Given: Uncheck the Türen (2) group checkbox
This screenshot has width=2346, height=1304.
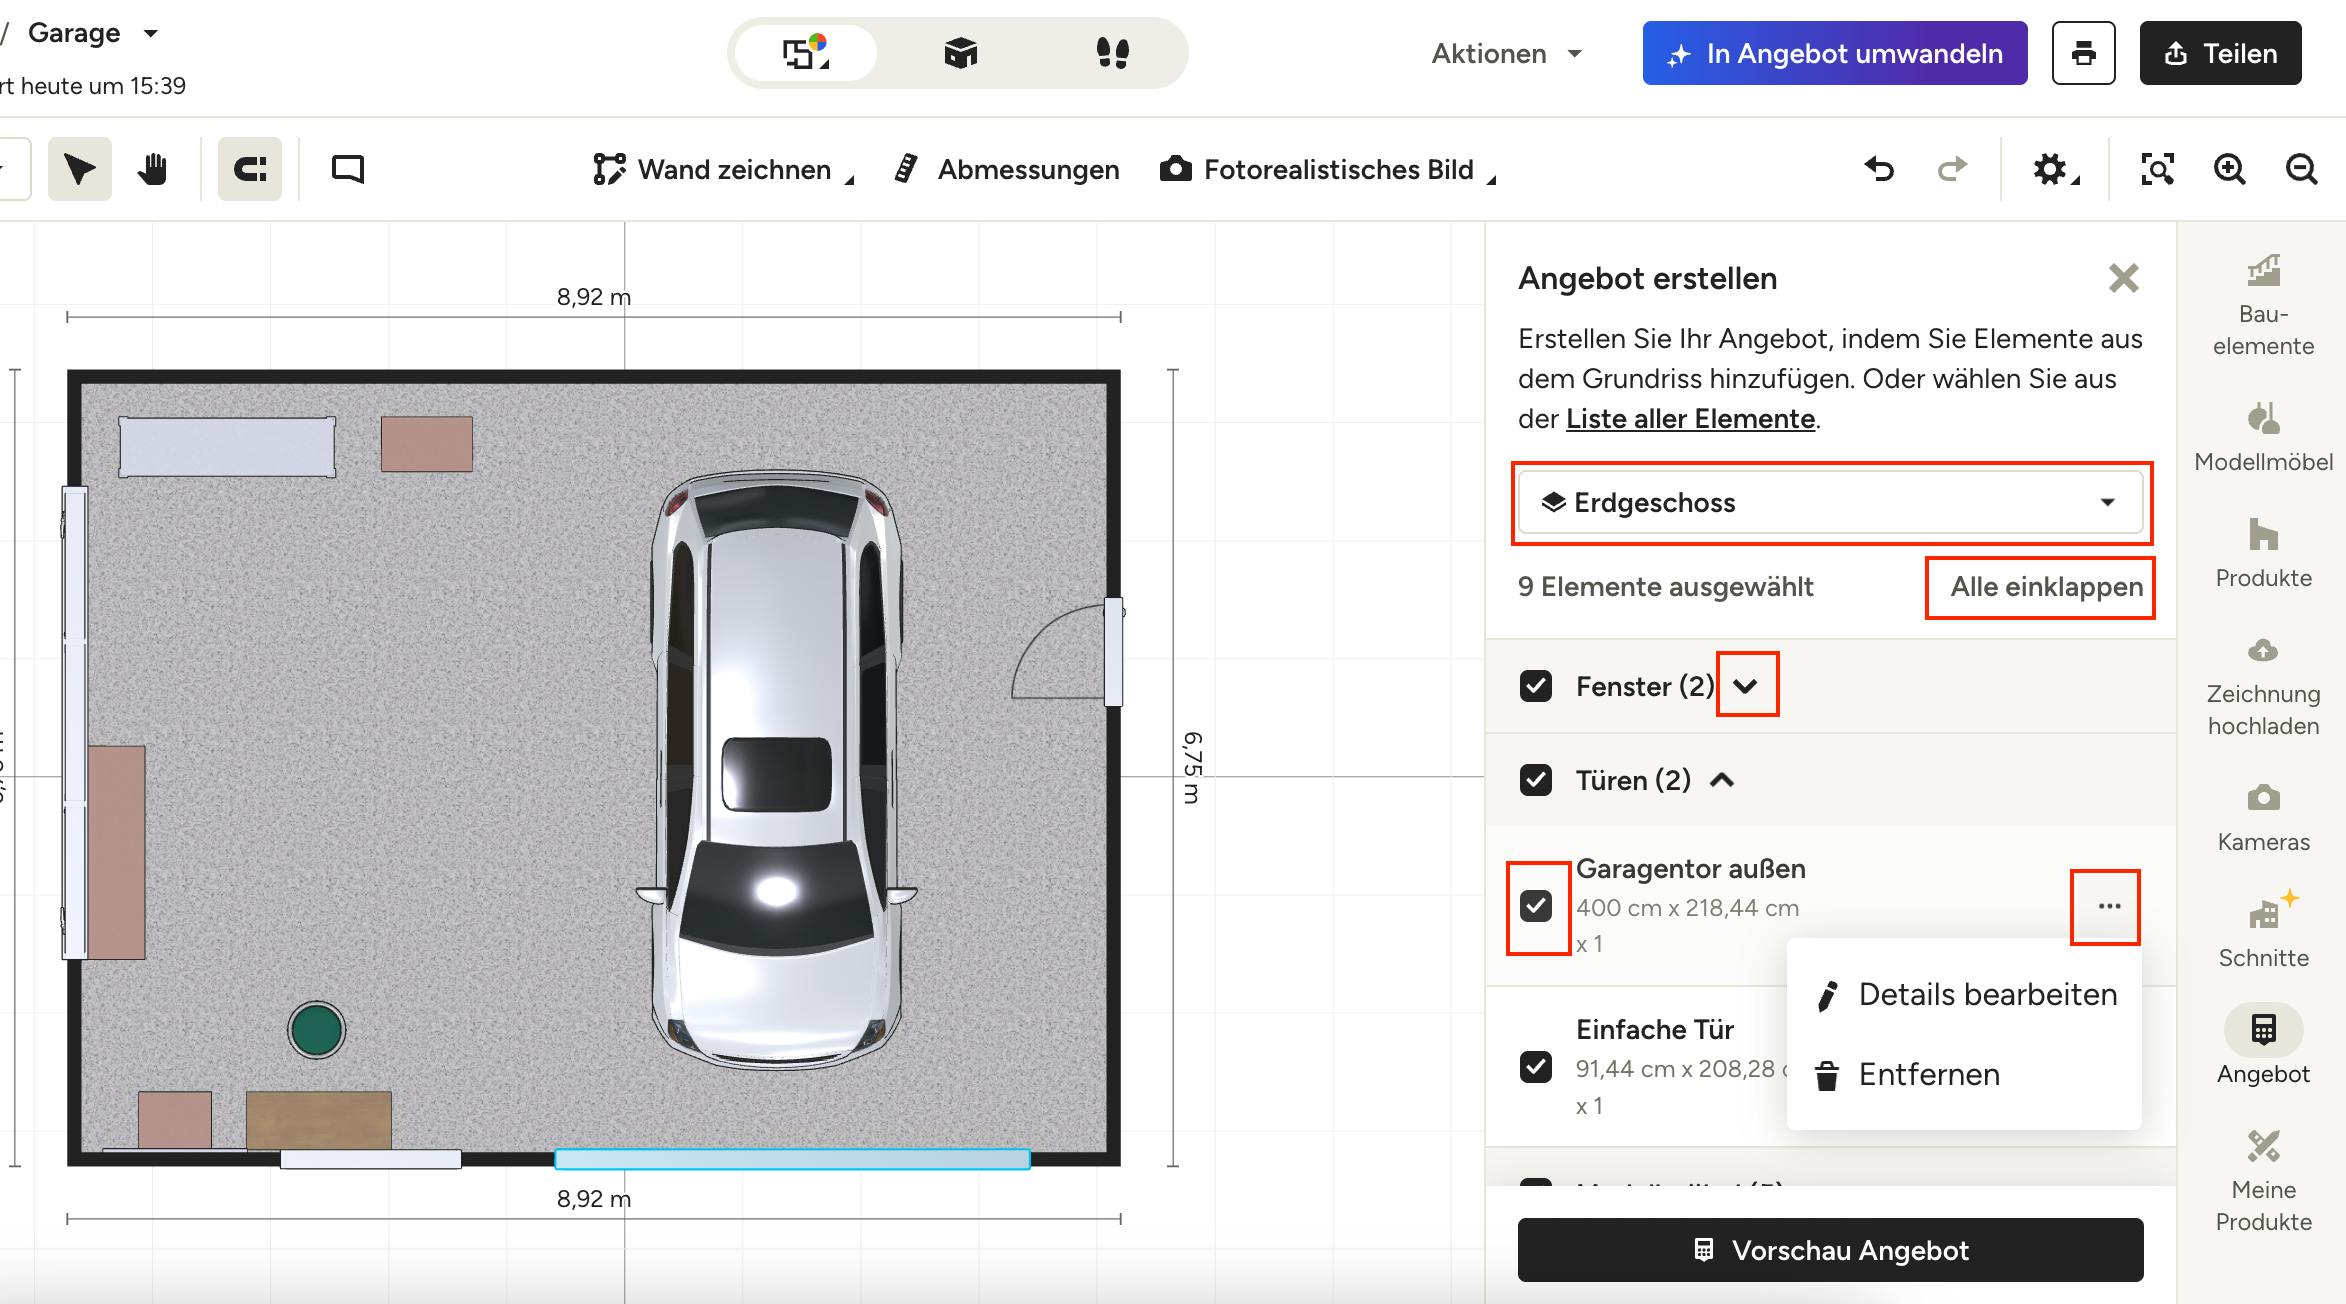Looking at the screenshot, I should 1536,780.
